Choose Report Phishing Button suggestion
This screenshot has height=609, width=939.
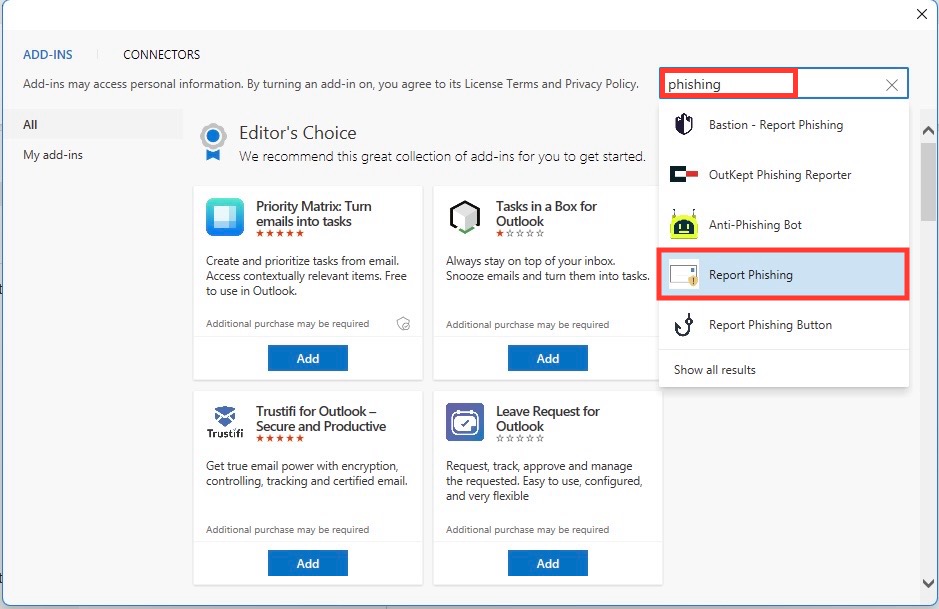[783, 325]
